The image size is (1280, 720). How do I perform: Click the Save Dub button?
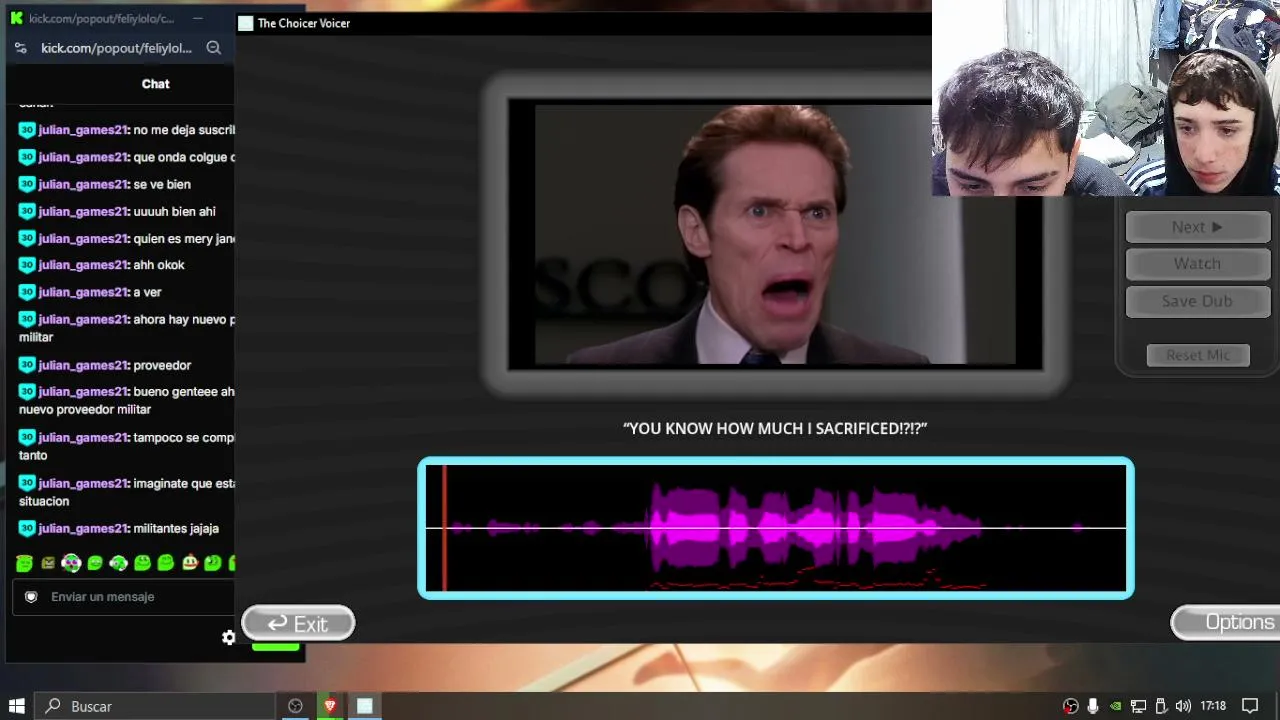point(1198,301)
